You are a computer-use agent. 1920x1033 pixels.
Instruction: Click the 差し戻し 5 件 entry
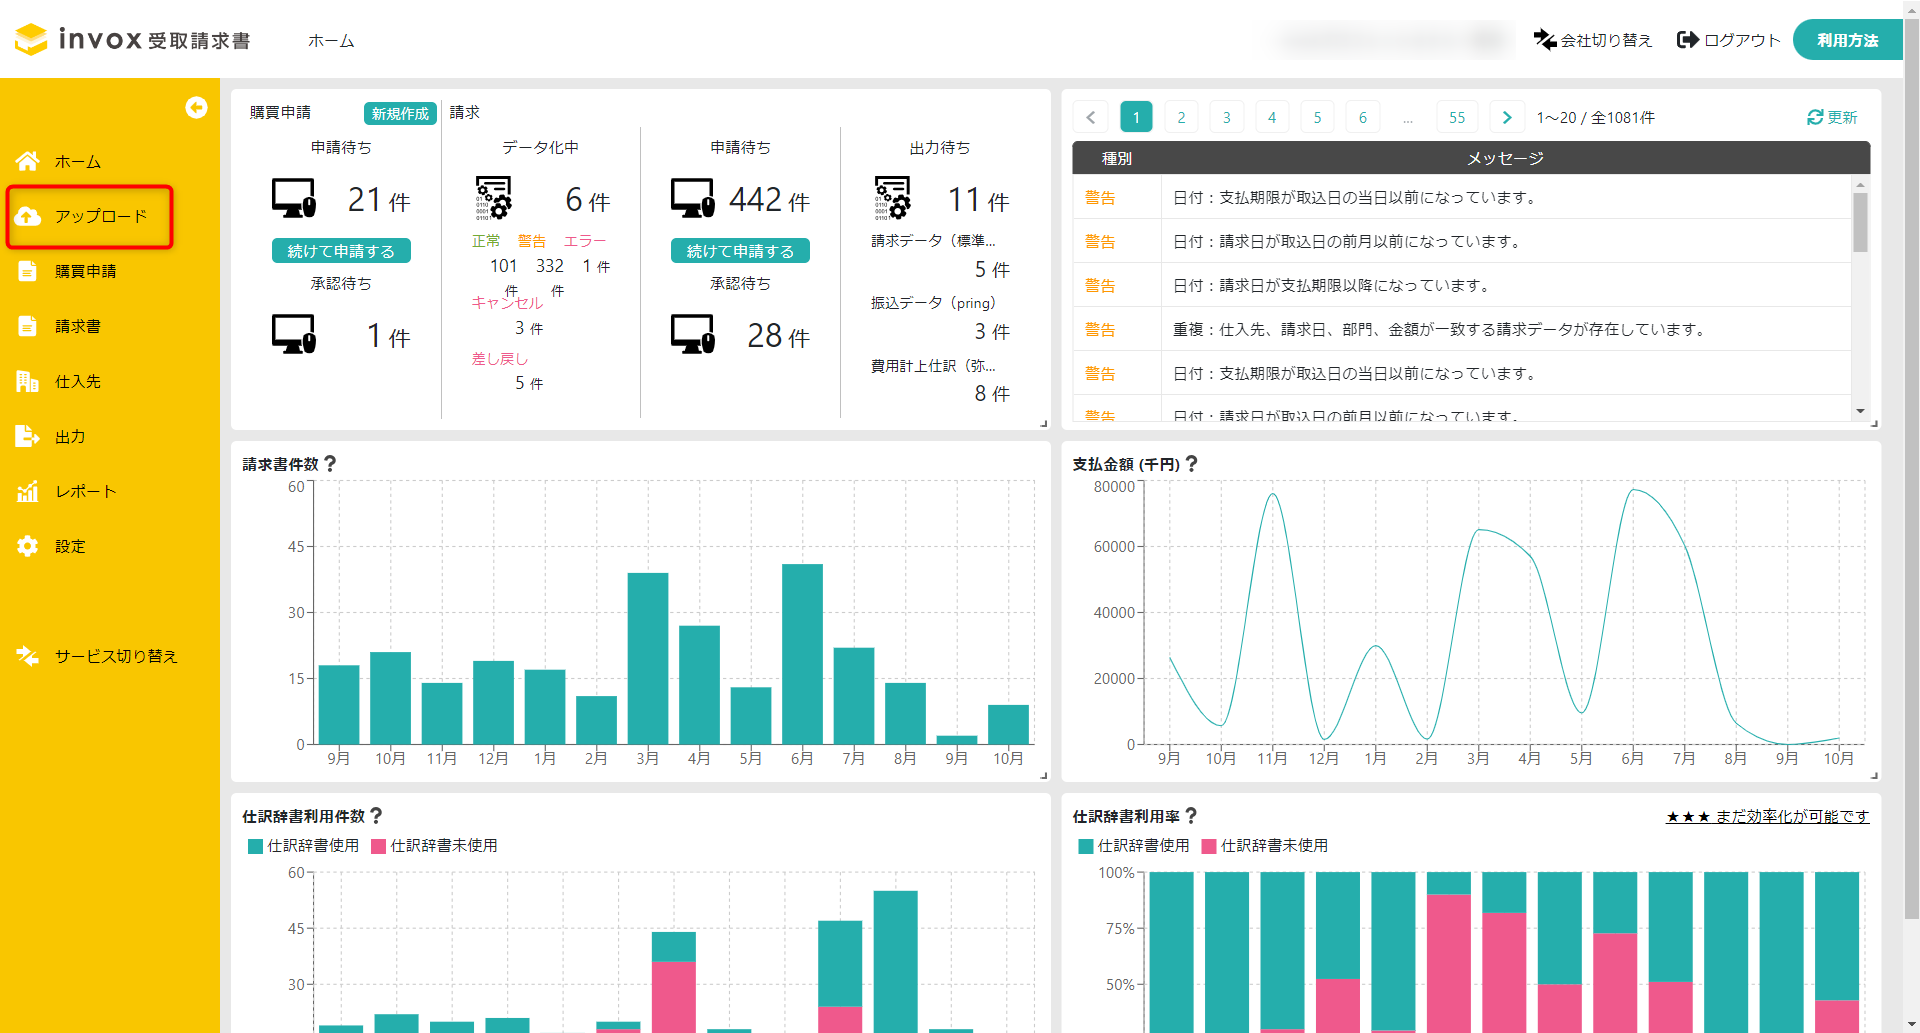coord(507,371)
